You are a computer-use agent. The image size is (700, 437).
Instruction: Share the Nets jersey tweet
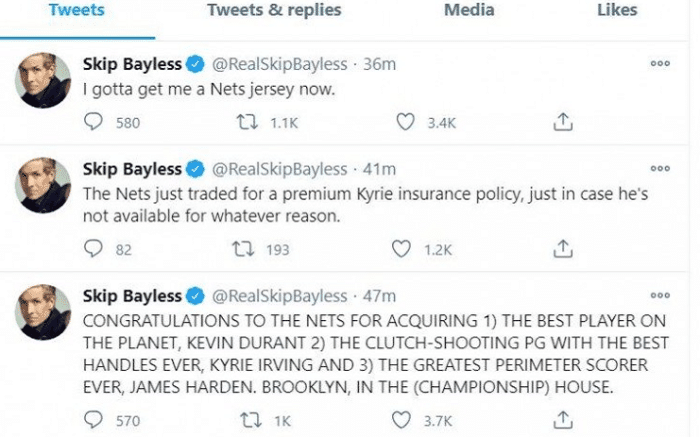563,122
